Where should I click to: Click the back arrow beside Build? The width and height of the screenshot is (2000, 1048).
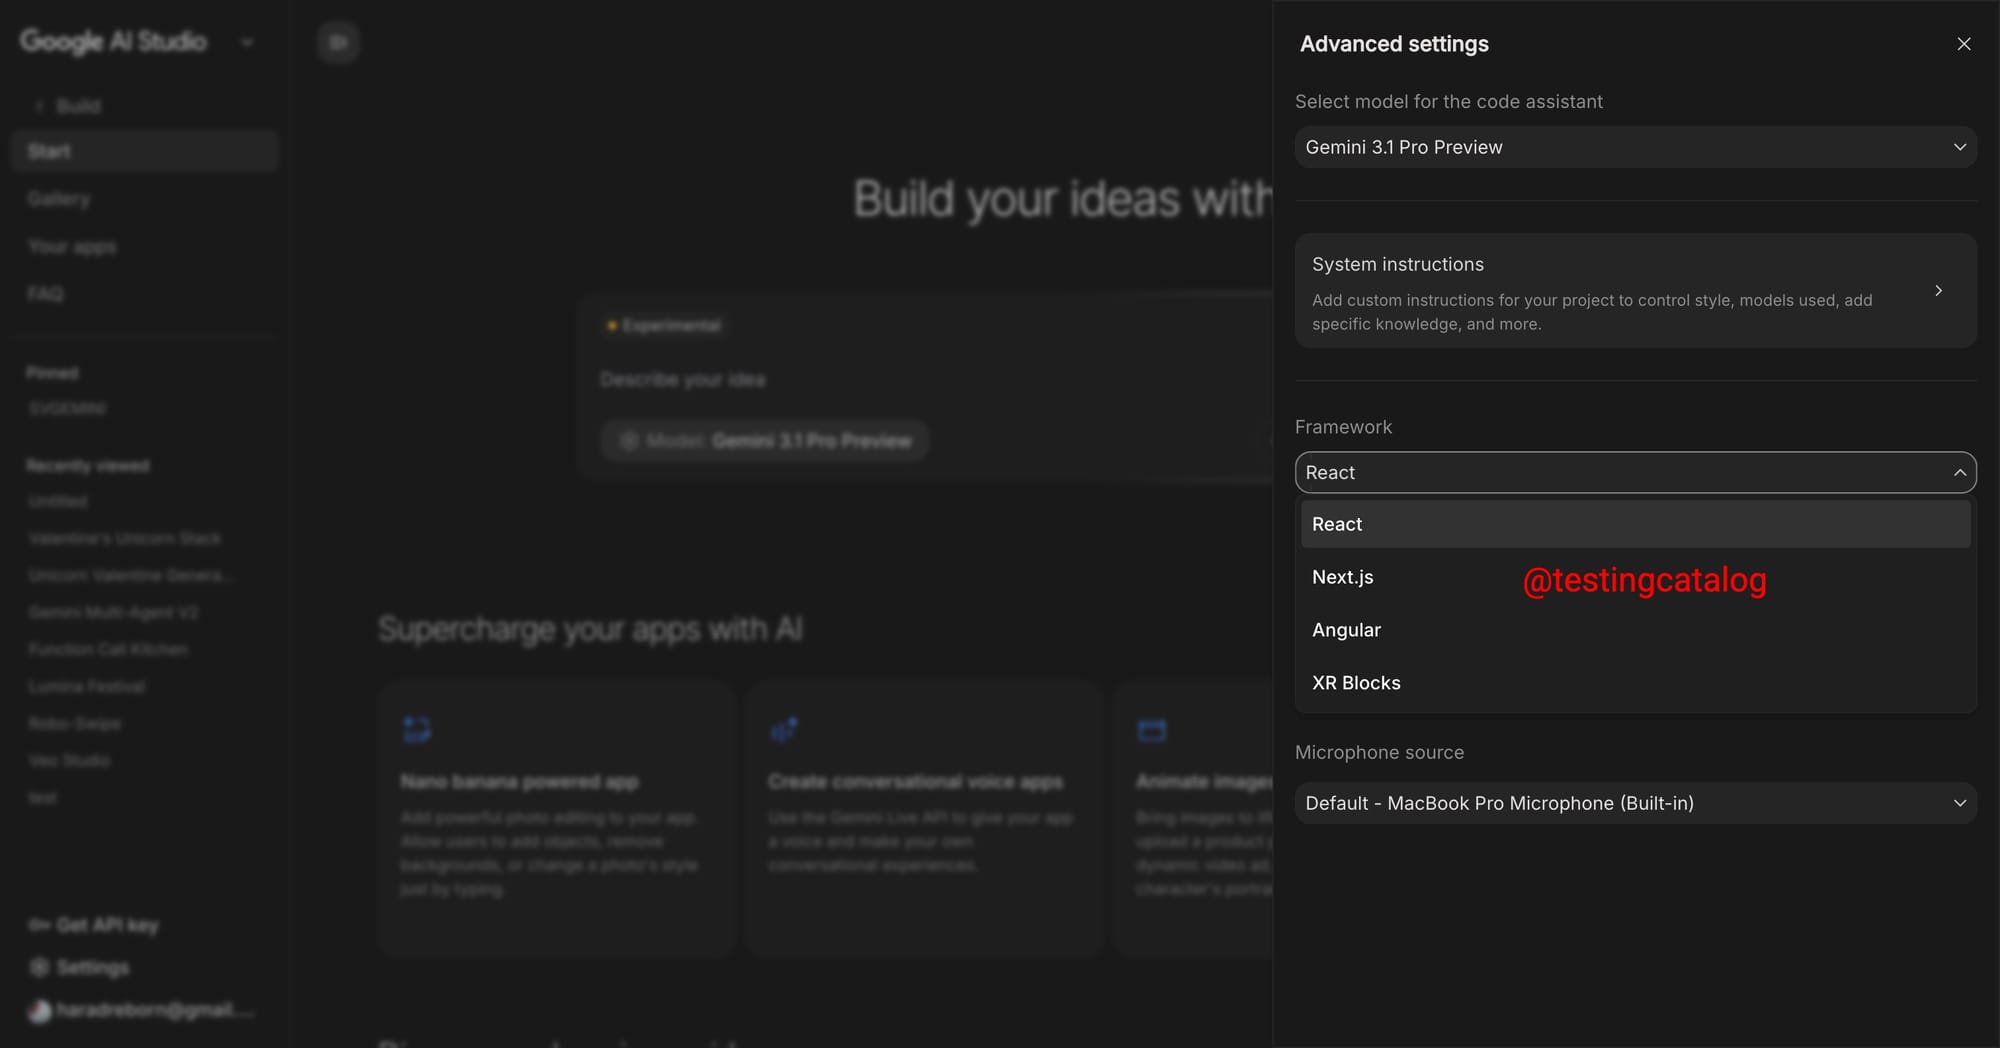[x=38, y=105]
